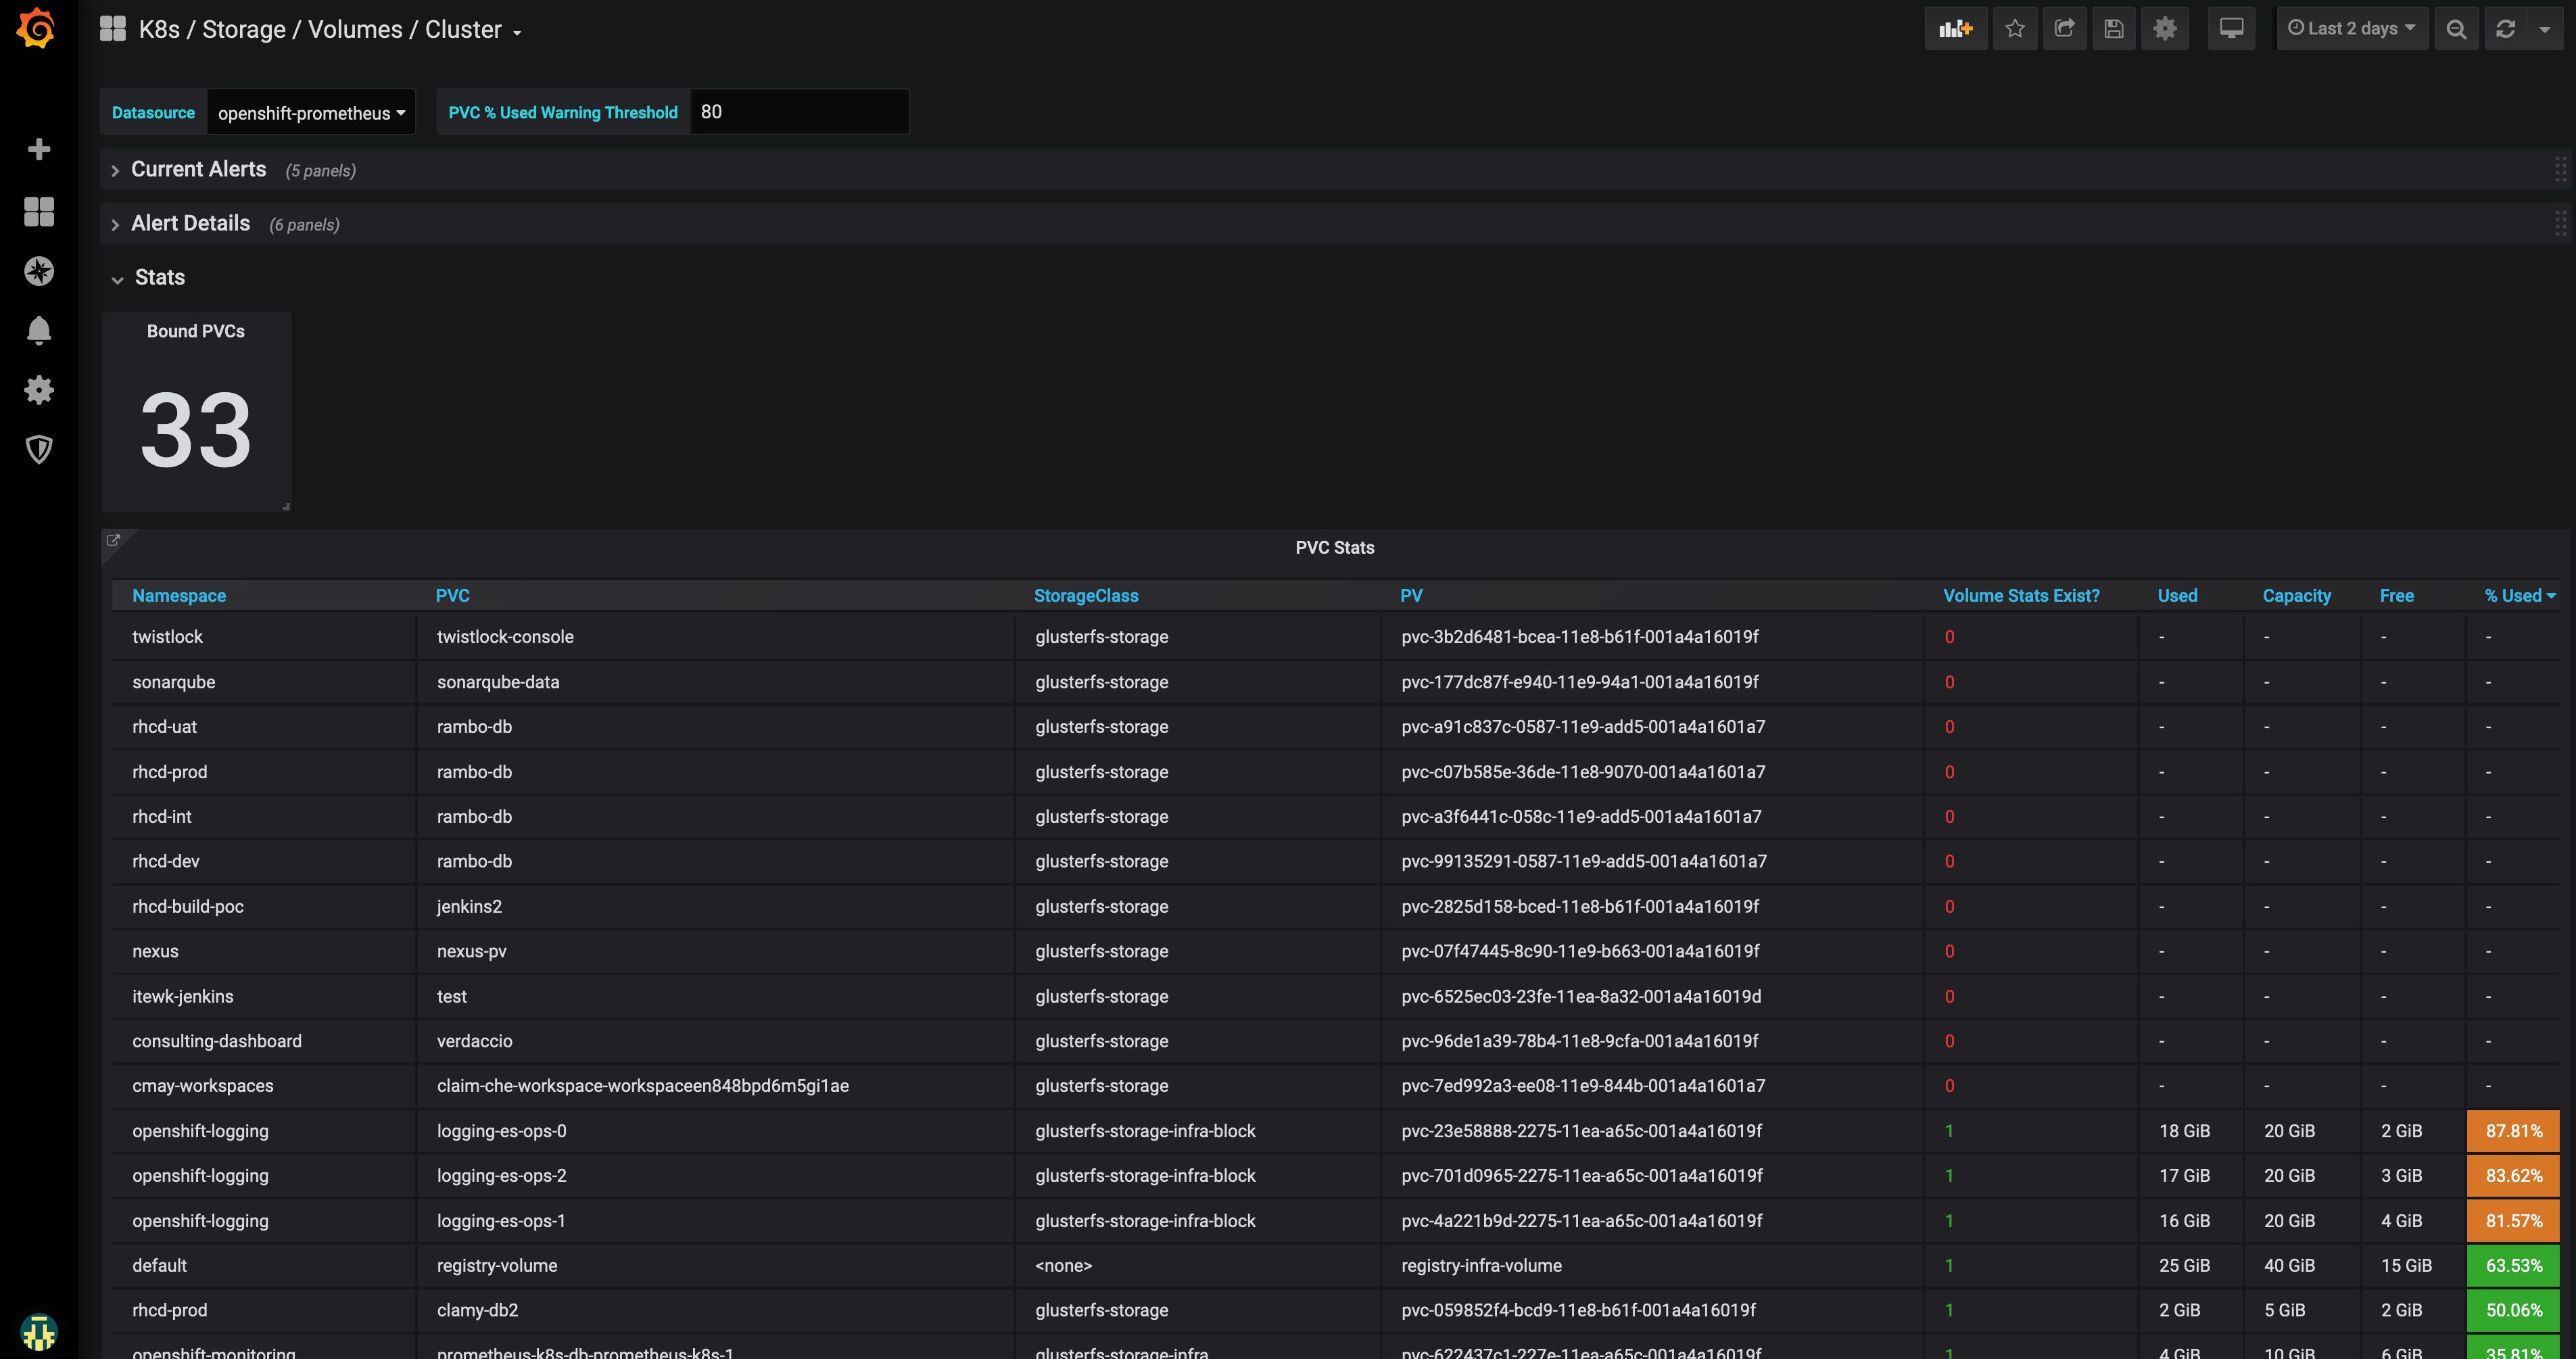Open the Explore compass icon in the sidebar

(x=39, y=271)
